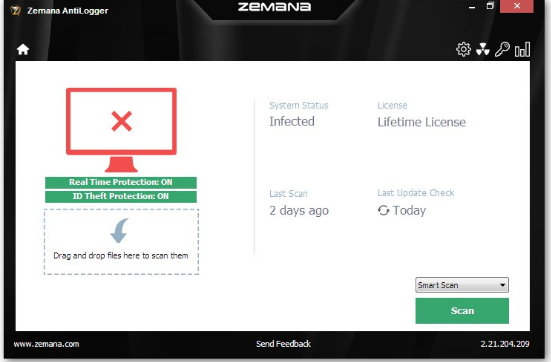Click the Infected system status text
The width and height of the screenshot is (551, 362).
tap(292, 122)
